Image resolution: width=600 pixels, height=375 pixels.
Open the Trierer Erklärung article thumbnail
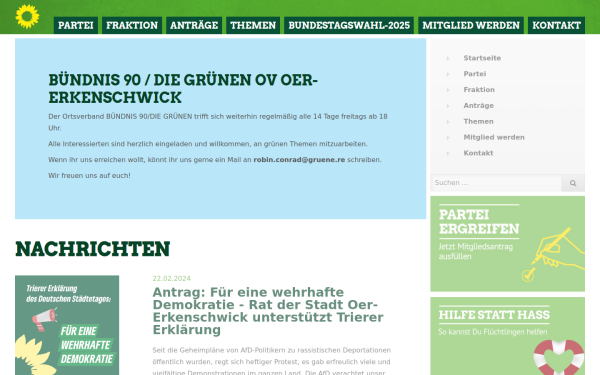(x=67, y=325)
